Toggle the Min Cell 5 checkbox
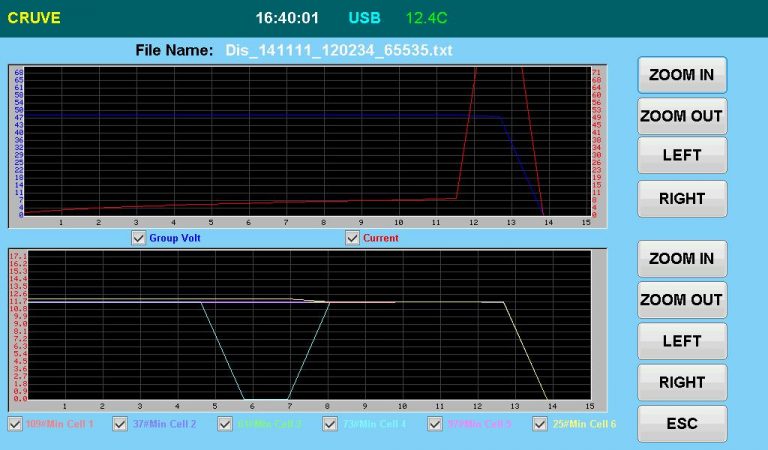768x450 pixels. click(x=435, y=424)
